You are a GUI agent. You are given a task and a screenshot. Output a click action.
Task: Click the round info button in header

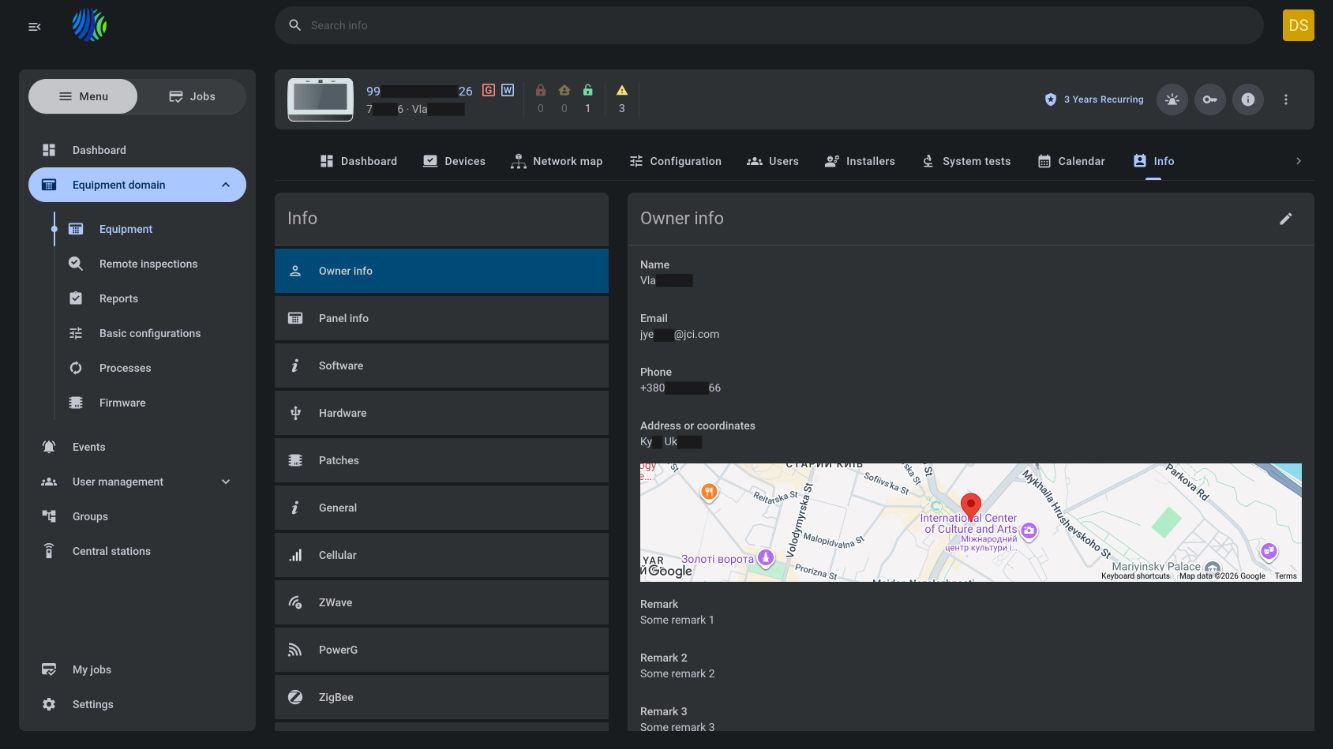click(x=1248, y=100)
